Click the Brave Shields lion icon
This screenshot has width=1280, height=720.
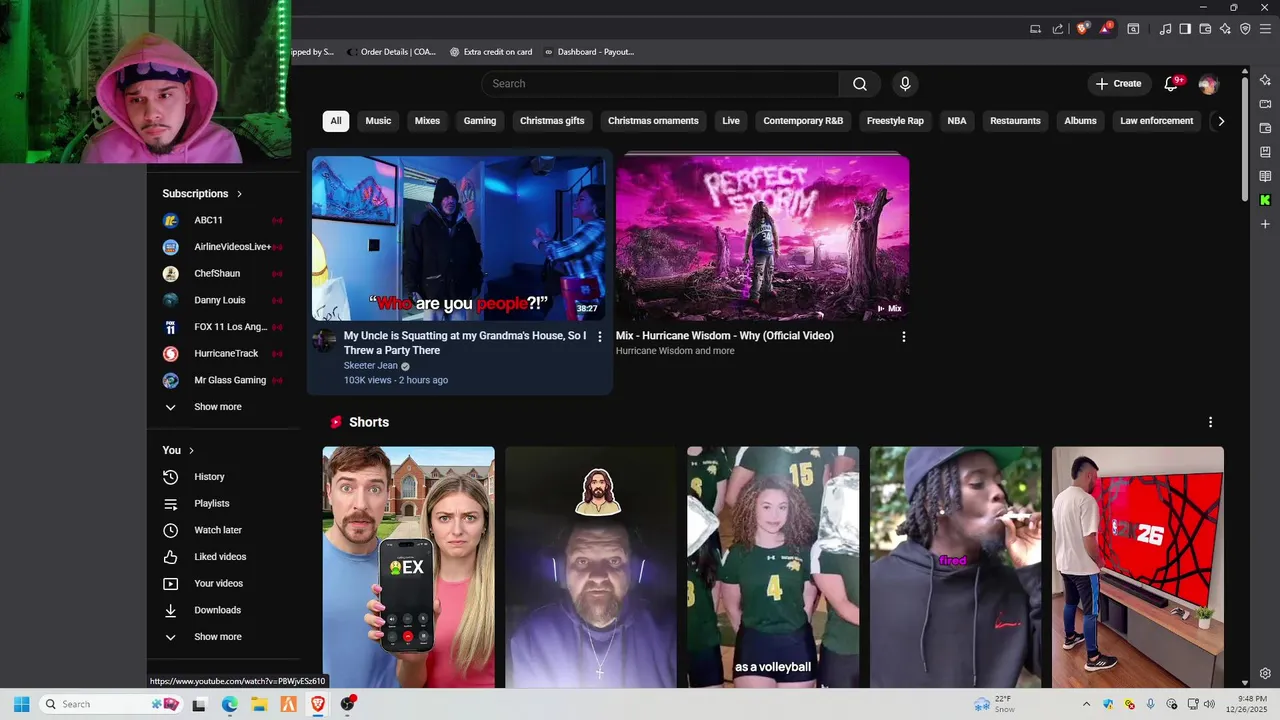click(x=1082, y=29)
